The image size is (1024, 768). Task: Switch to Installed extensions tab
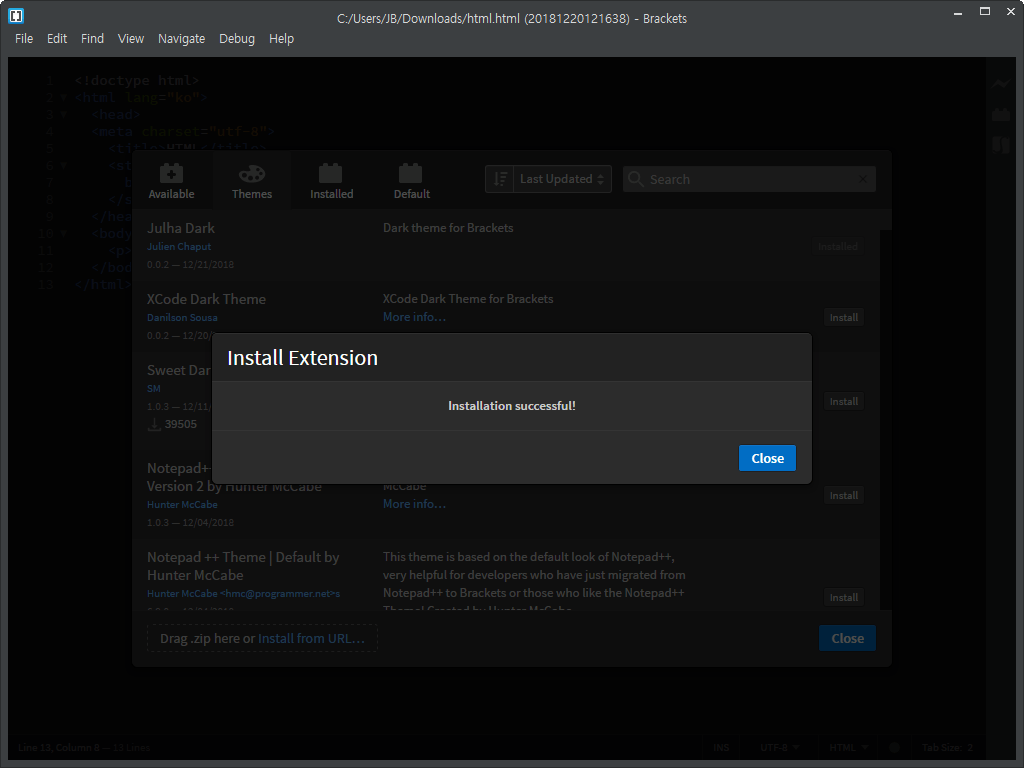(331, 181)
